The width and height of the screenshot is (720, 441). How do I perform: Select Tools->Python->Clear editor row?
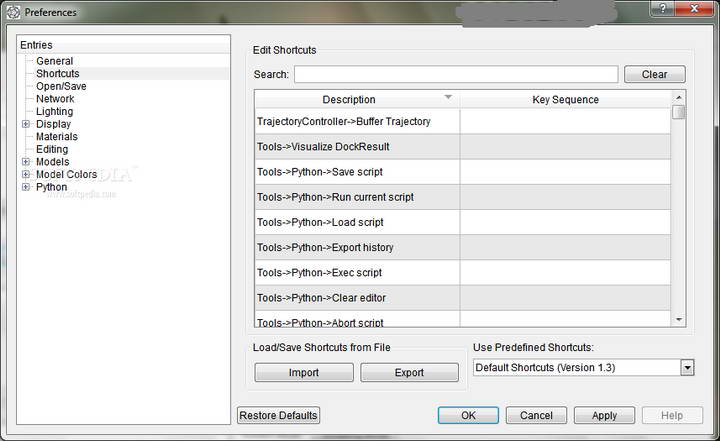coord(462,298)
